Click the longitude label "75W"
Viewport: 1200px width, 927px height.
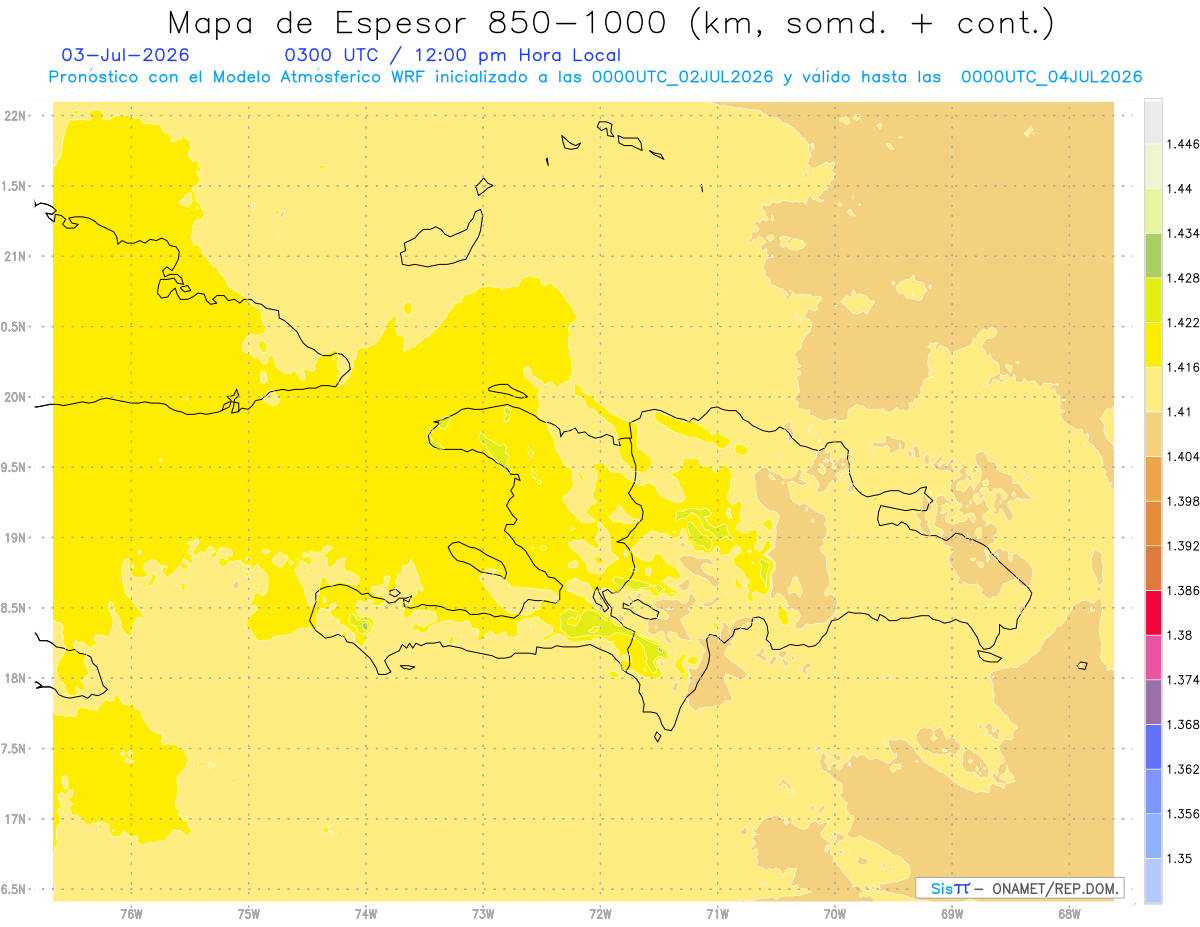coord(248,914)
